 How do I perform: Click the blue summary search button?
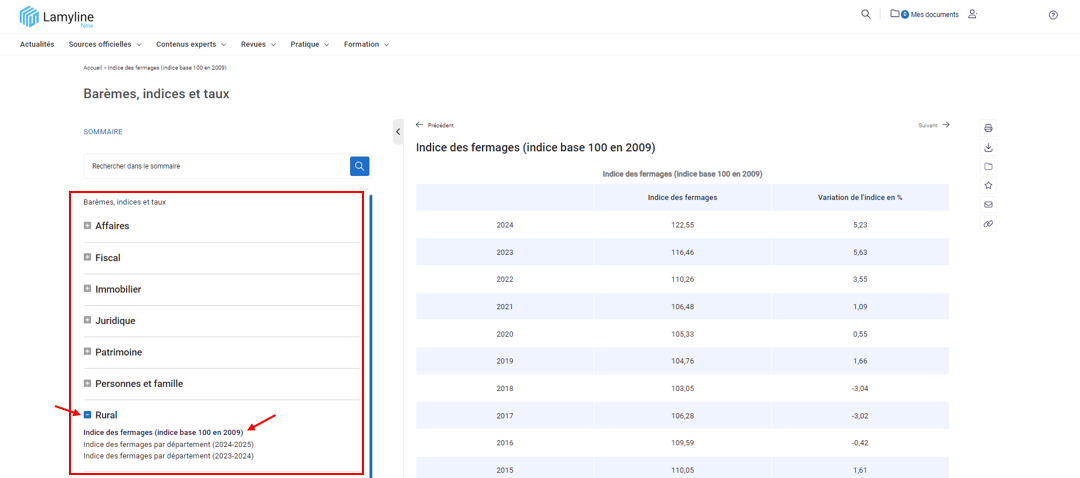click(x=360, y=166)
